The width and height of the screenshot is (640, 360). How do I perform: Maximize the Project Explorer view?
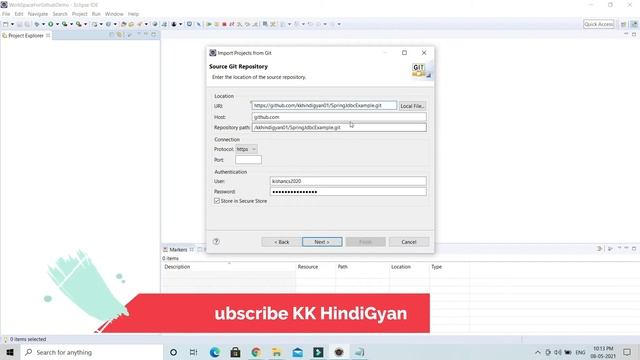click(153, 35)
